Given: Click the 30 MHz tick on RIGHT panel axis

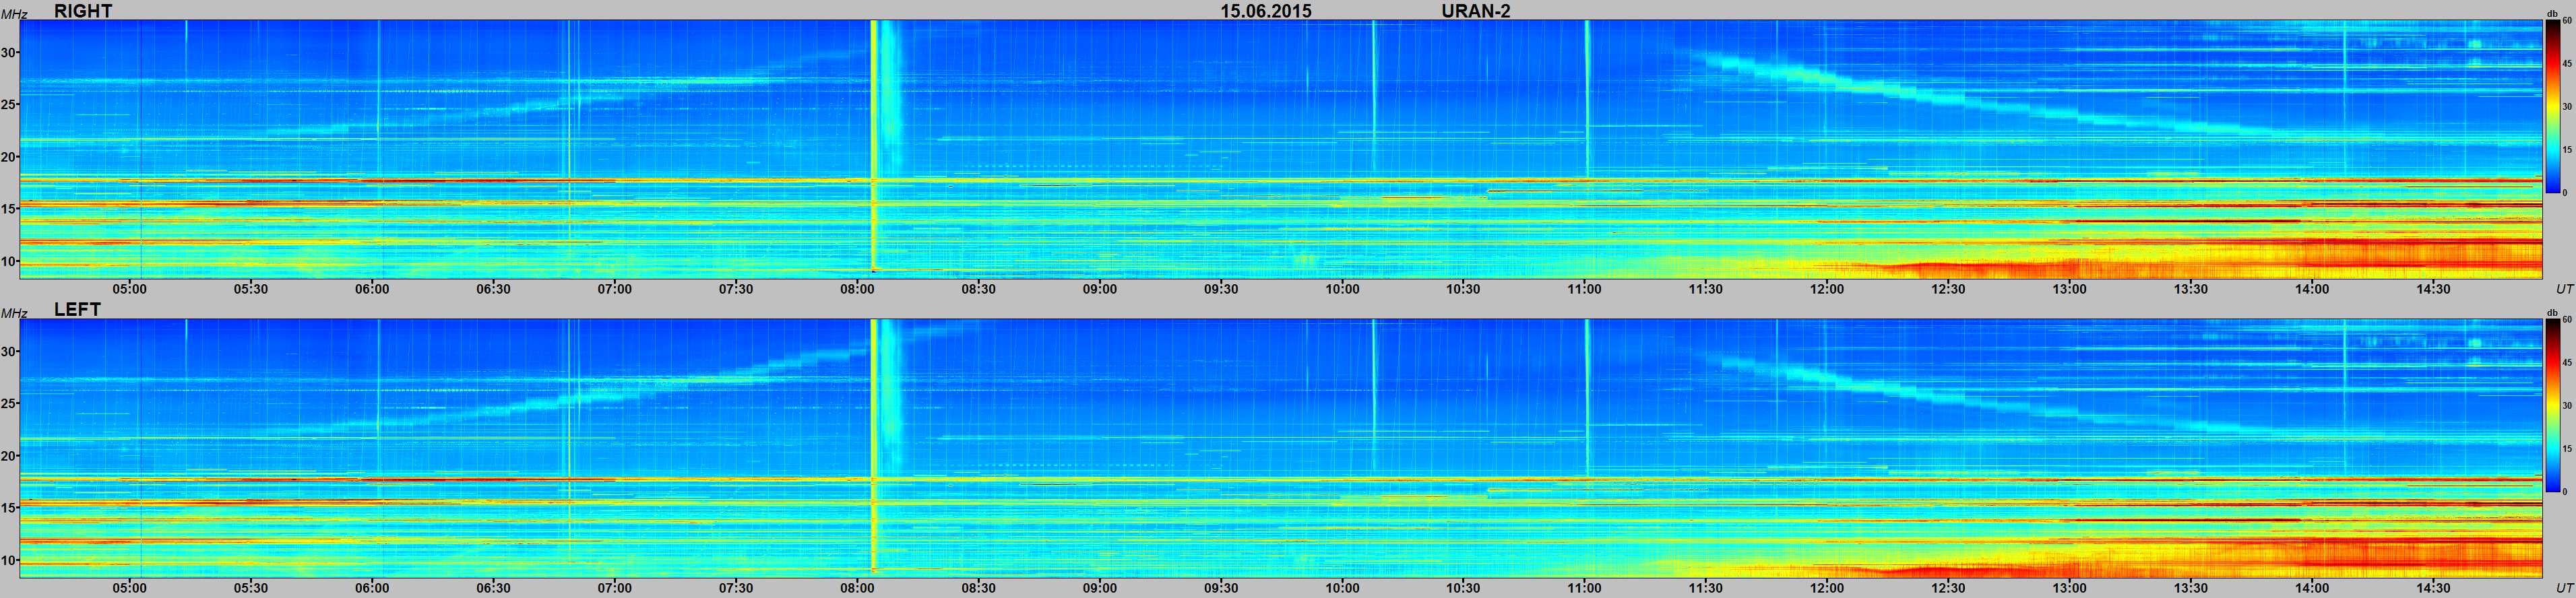Looking at the screenshot, I should pos(8,53).
